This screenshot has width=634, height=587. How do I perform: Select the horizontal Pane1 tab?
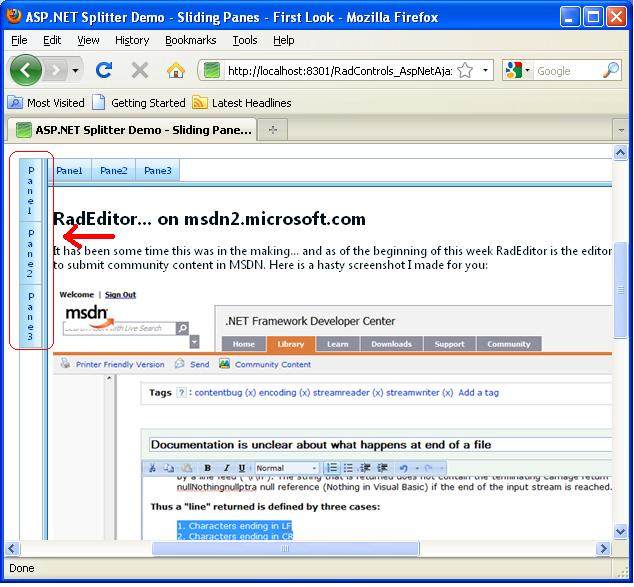pyautogui.click(x=69, y=171)
